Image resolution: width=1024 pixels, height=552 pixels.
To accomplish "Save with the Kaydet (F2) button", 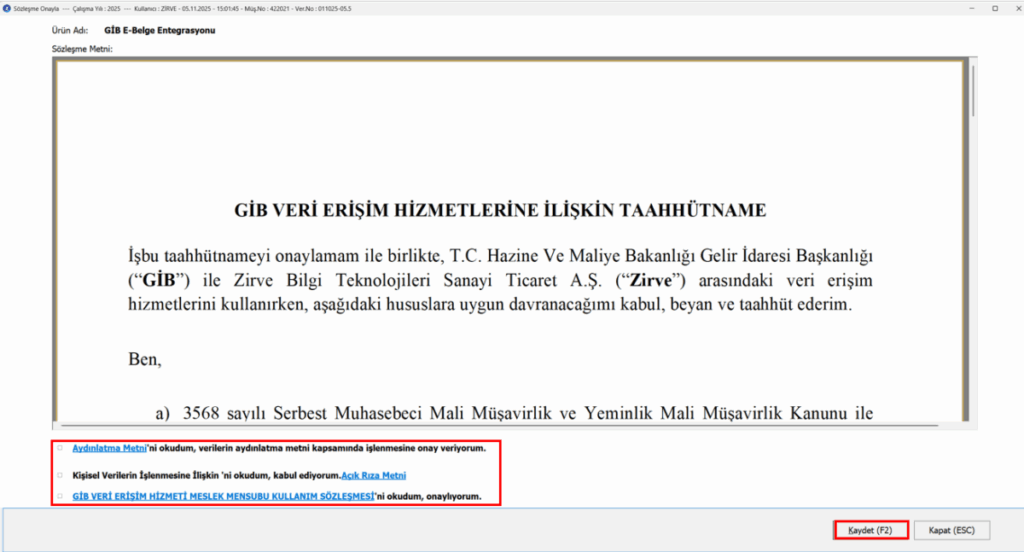I will click(x=871, y=530).
